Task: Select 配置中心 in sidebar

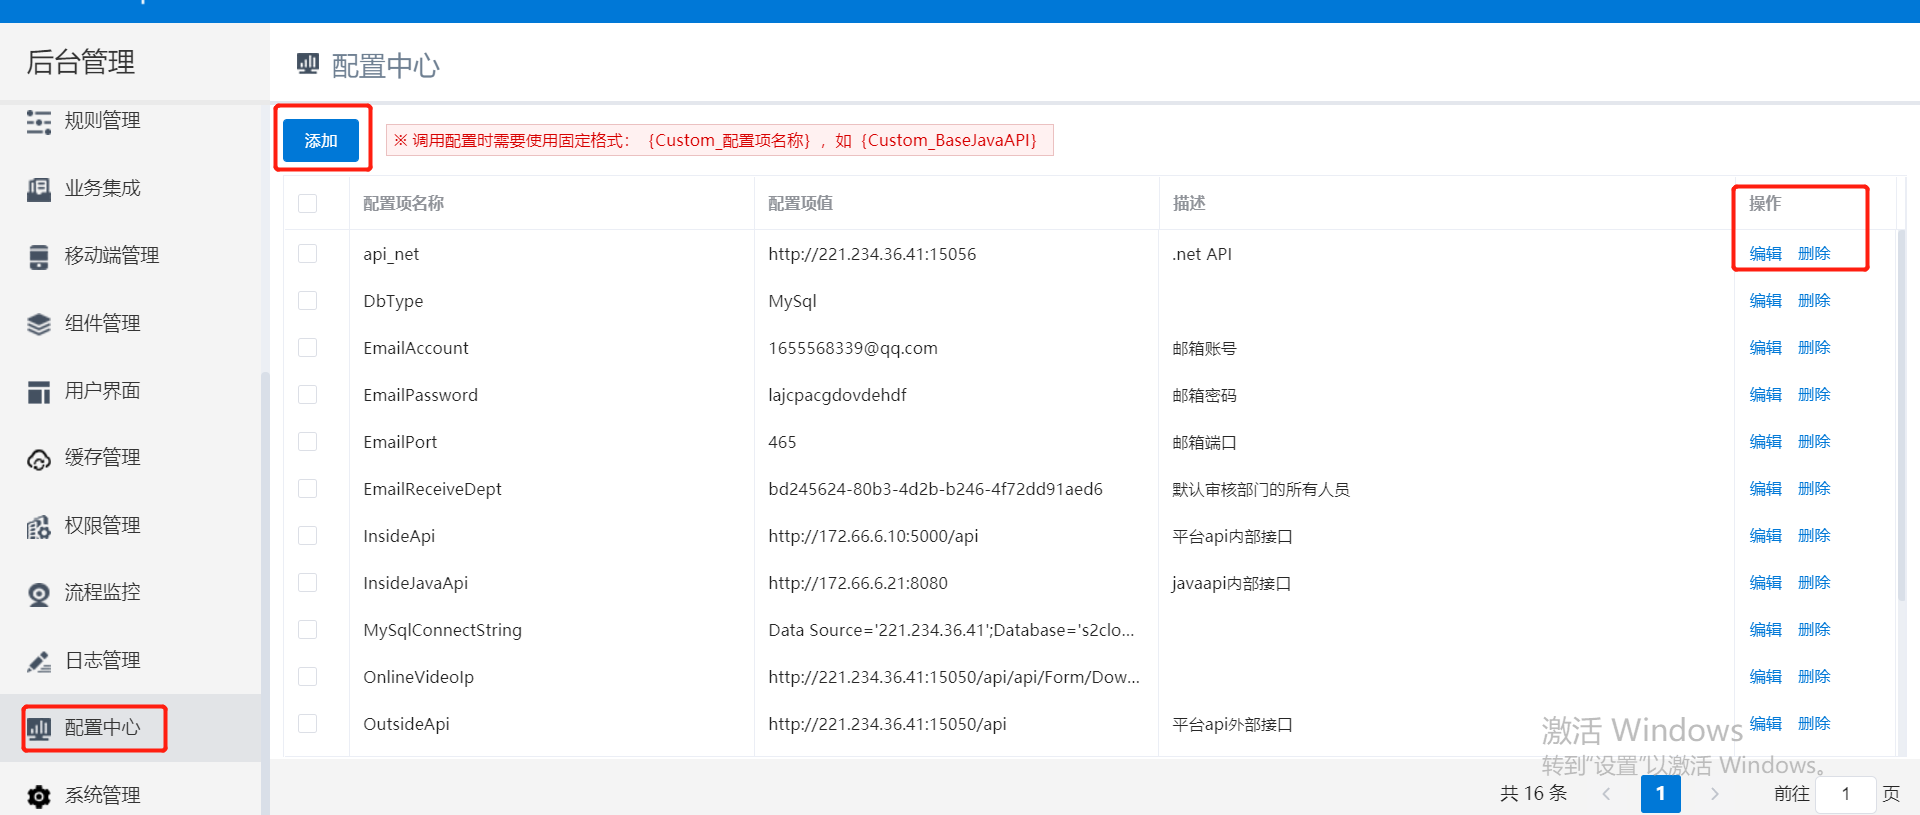Action: coord(103,728)
